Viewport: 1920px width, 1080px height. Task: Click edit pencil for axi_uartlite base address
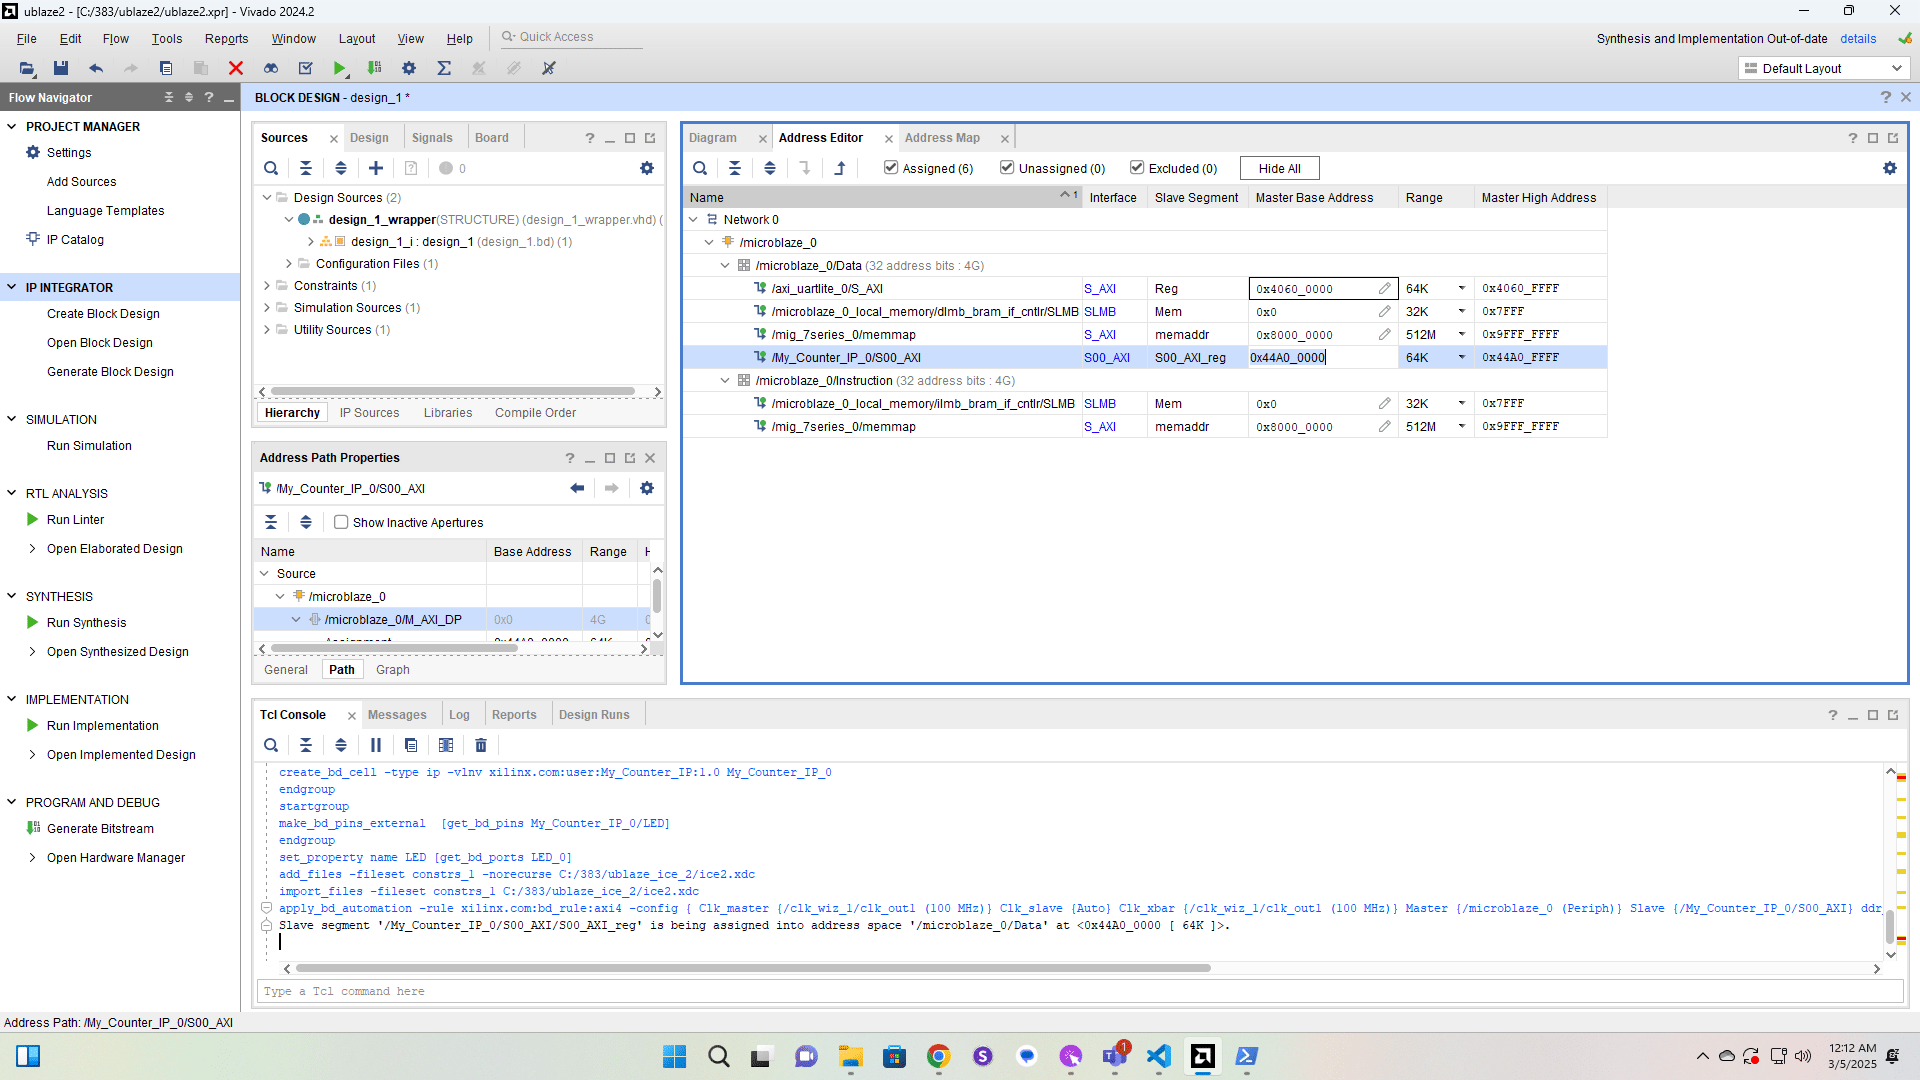pos(1384,289)
